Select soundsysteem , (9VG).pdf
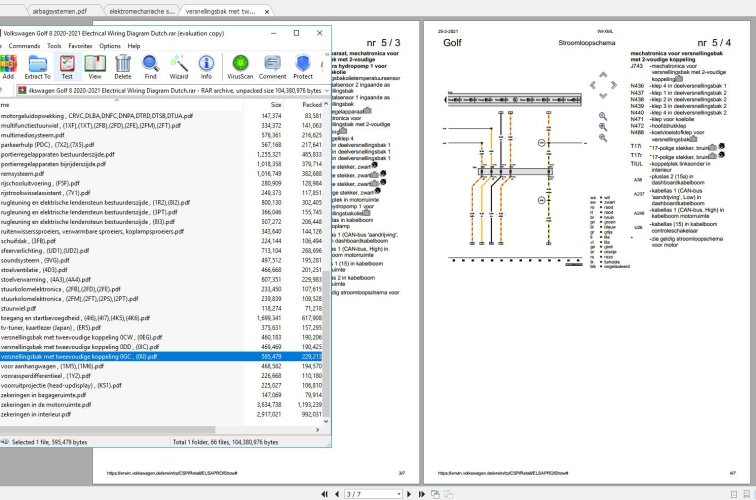The height and width of the screenshot is (500, 756). point(162,260)
